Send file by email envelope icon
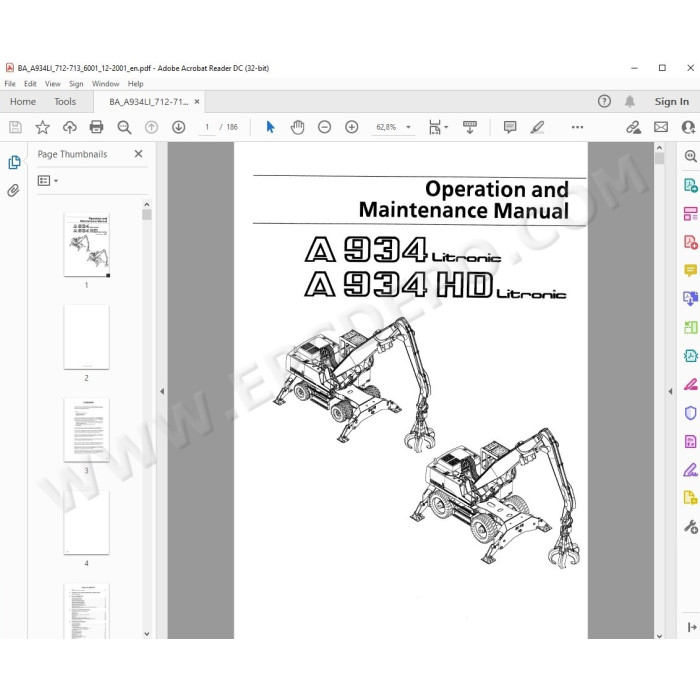Screen dimensions: 700x700 point(661,127)
